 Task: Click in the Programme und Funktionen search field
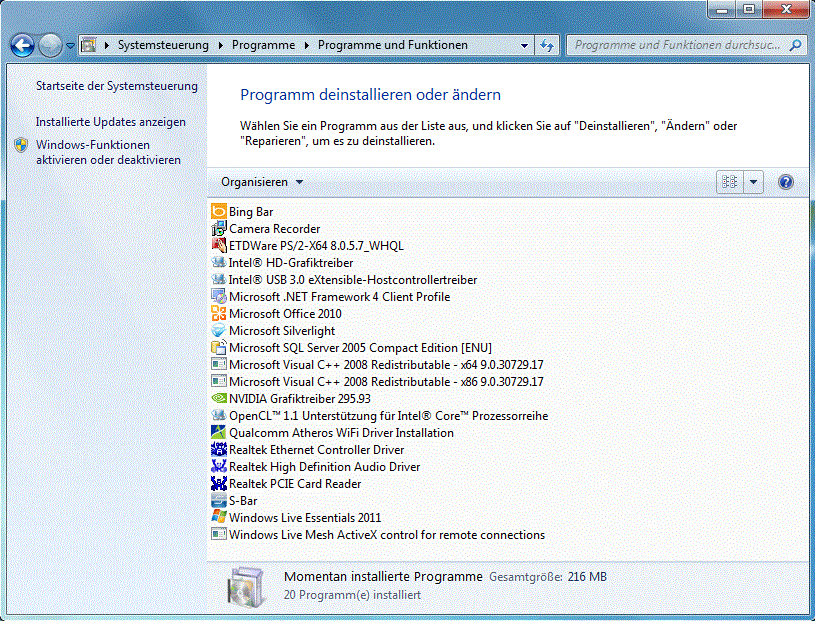[677, 45]
